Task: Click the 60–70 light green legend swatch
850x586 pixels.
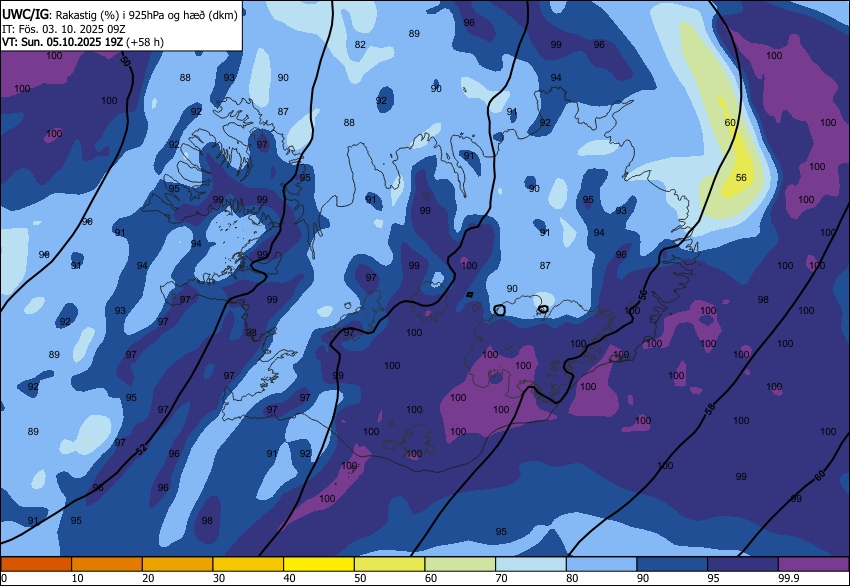Action: tap(460, 564)
